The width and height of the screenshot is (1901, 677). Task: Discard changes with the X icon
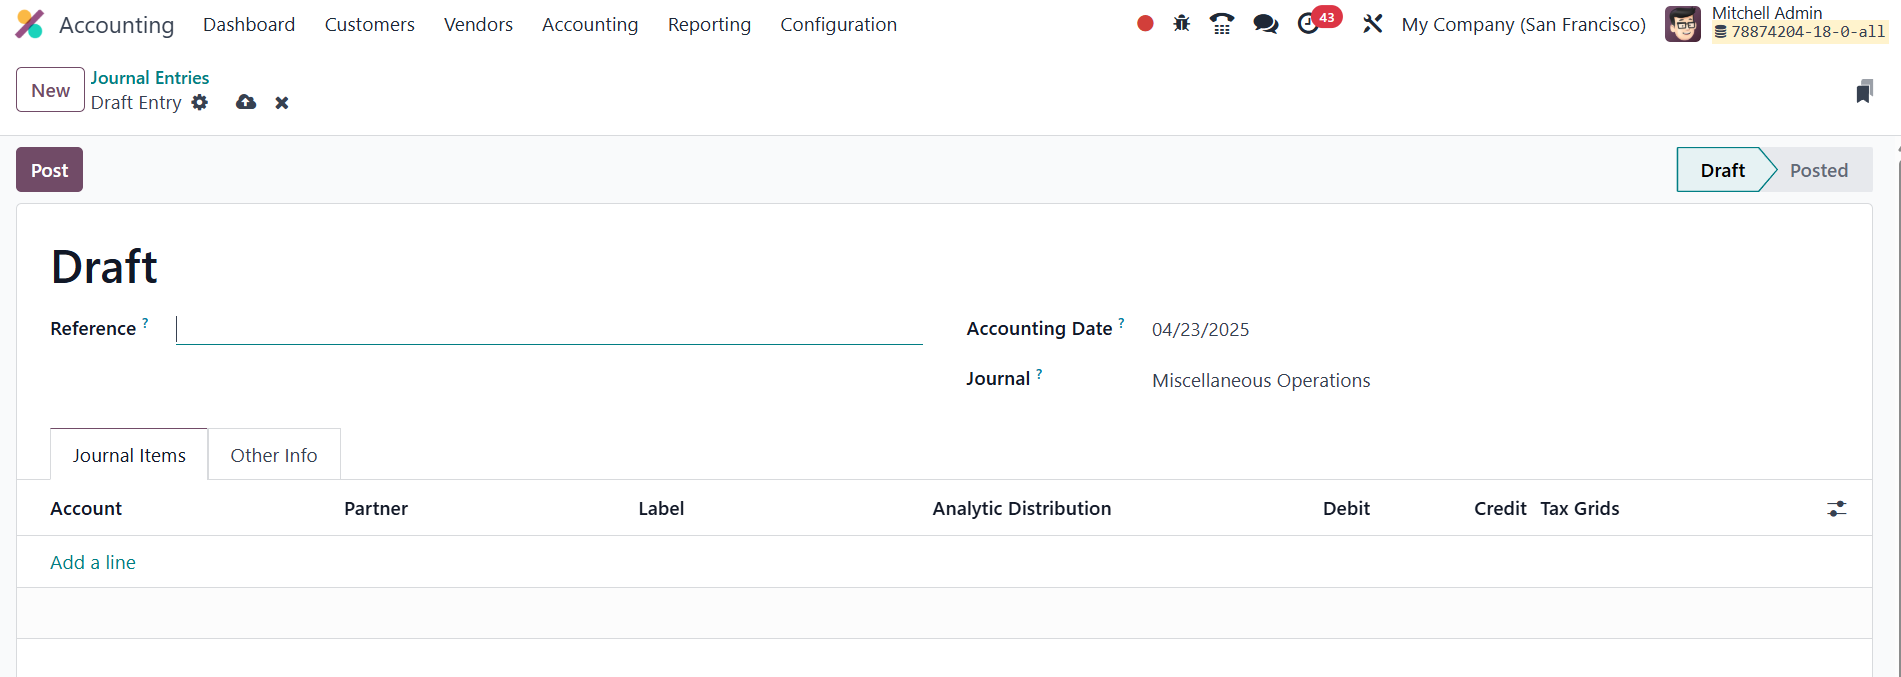point(282,103)
